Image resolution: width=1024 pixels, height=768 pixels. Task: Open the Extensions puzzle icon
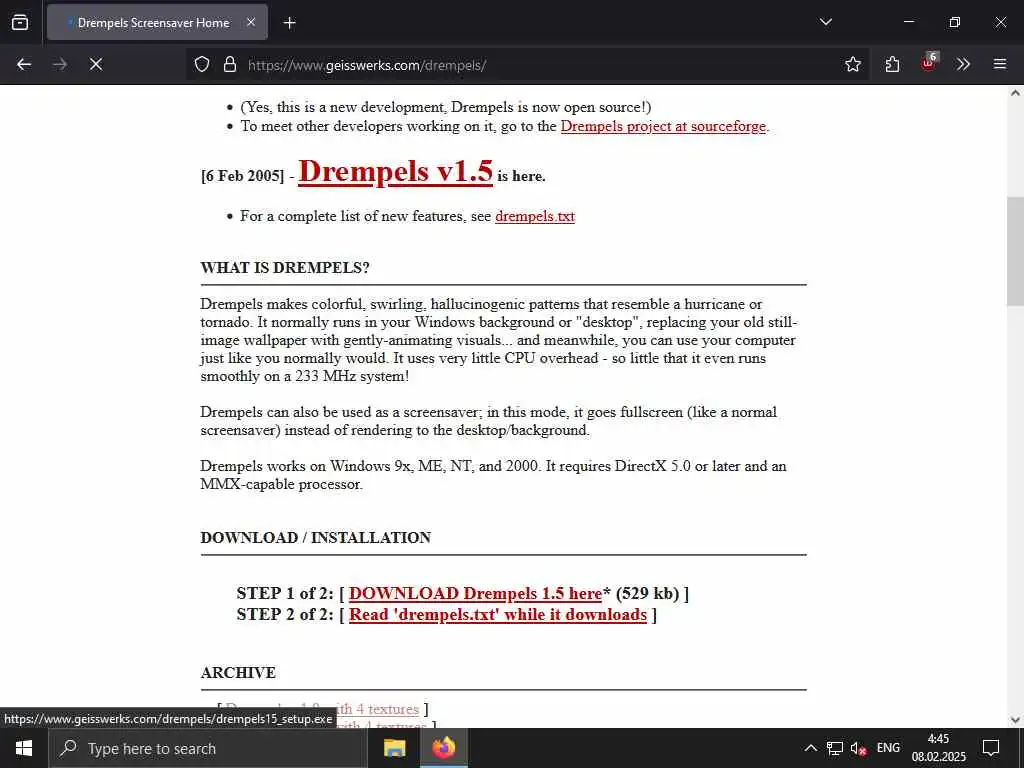coord(892,64)
